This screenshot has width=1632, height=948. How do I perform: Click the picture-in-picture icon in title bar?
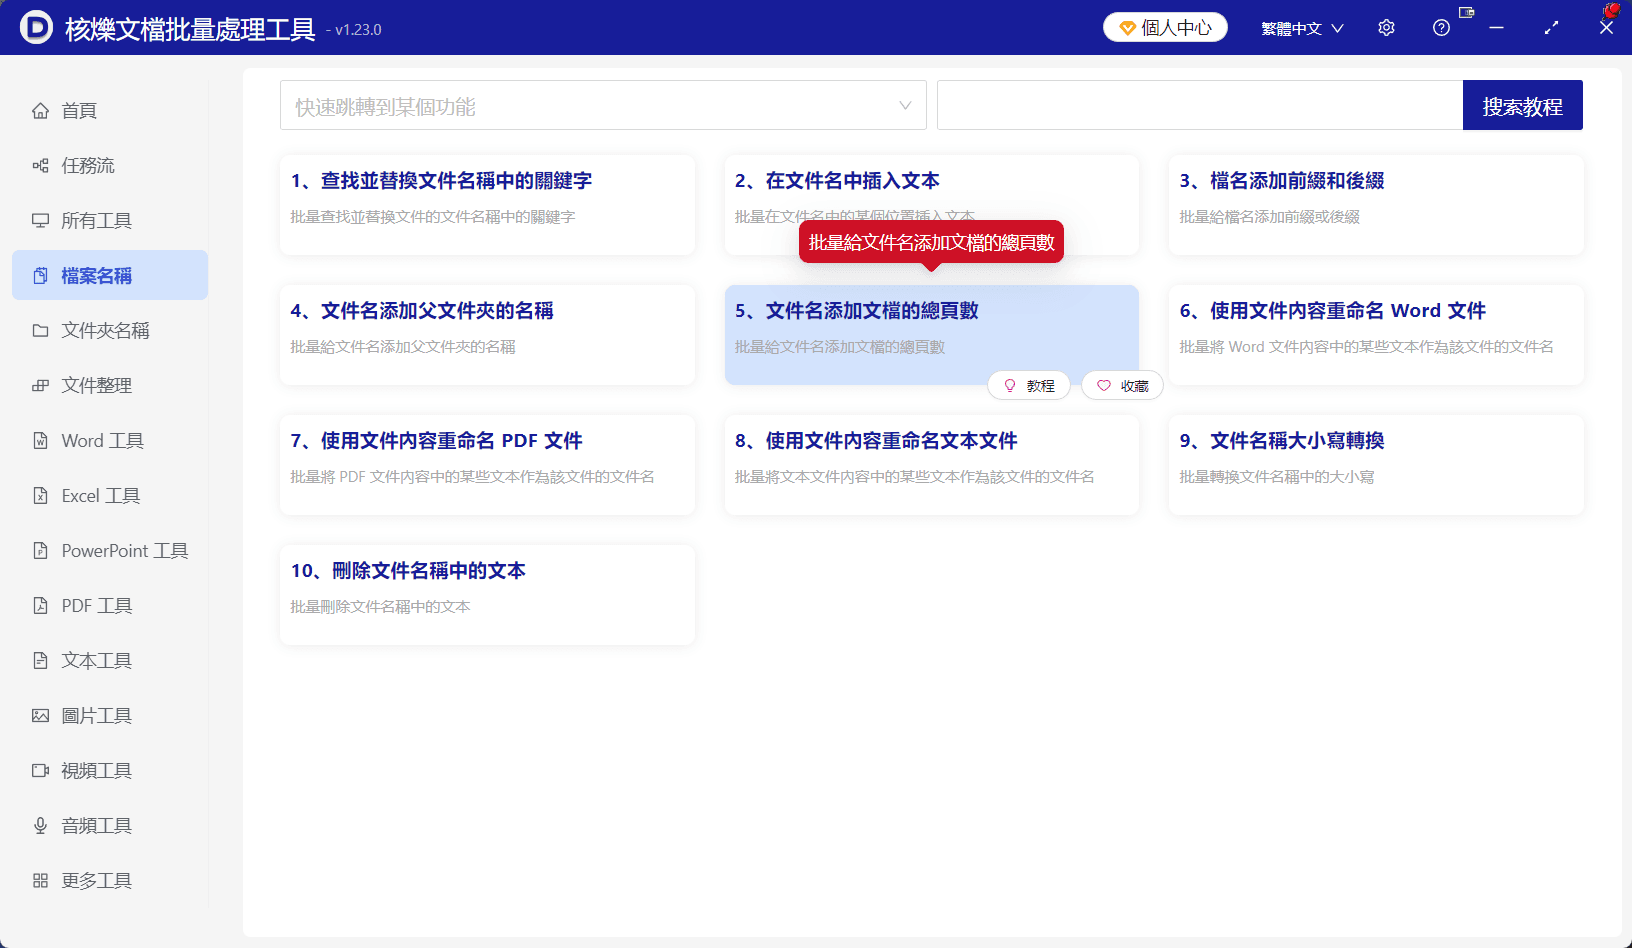[1467, 13]
